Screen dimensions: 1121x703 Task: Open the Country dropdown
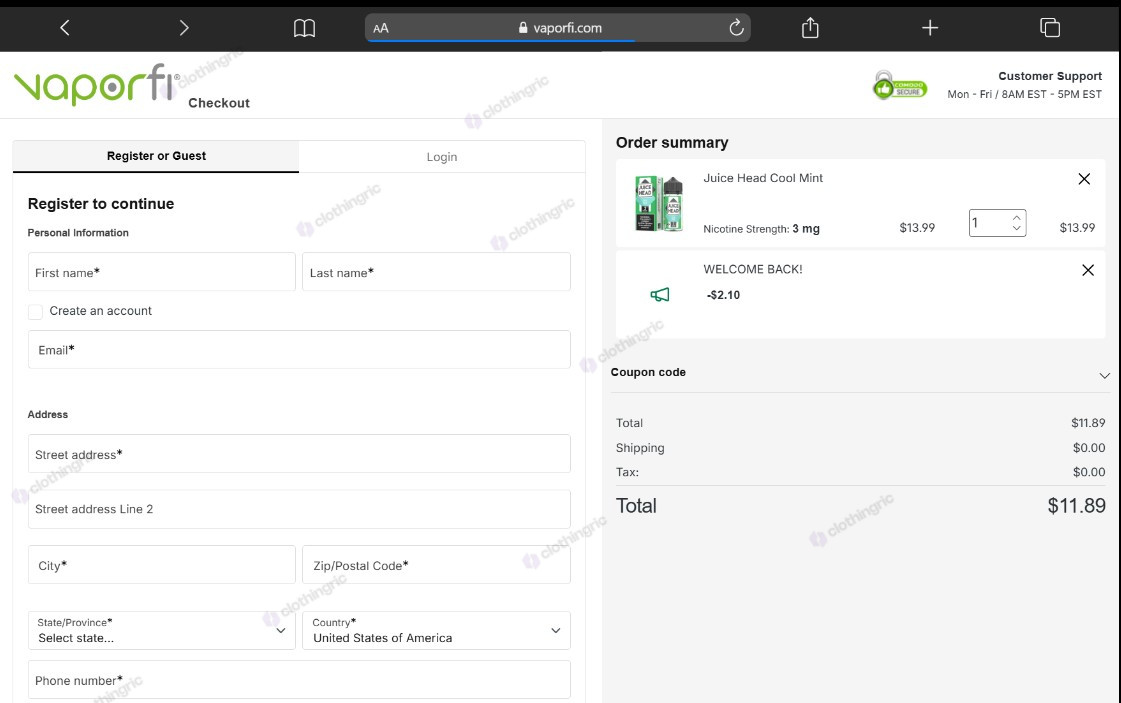(436, 631)
